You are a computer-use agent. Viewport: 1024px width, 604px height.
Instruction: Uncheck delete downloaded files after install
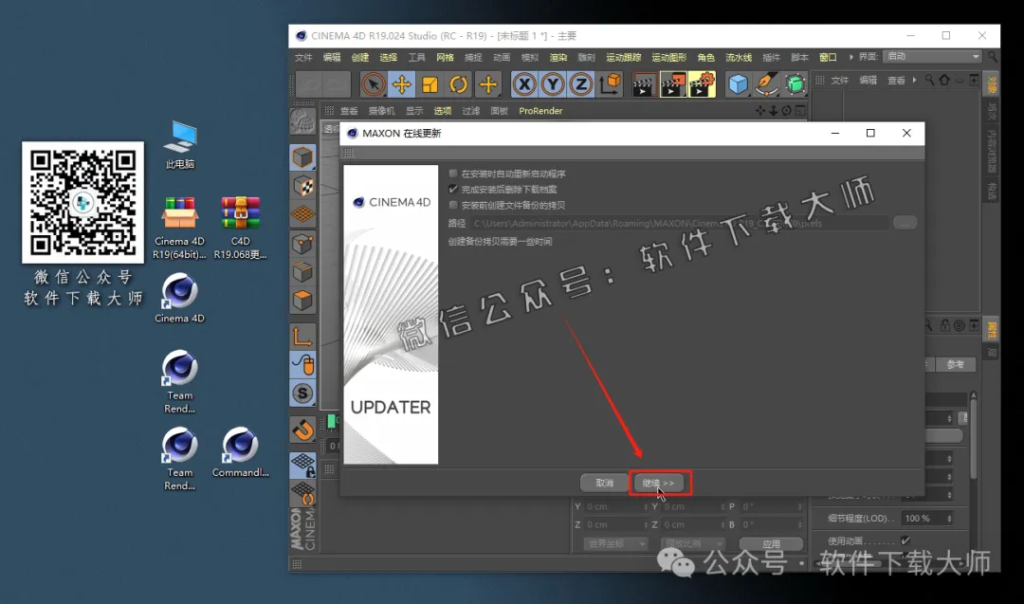tap(451, 191)
